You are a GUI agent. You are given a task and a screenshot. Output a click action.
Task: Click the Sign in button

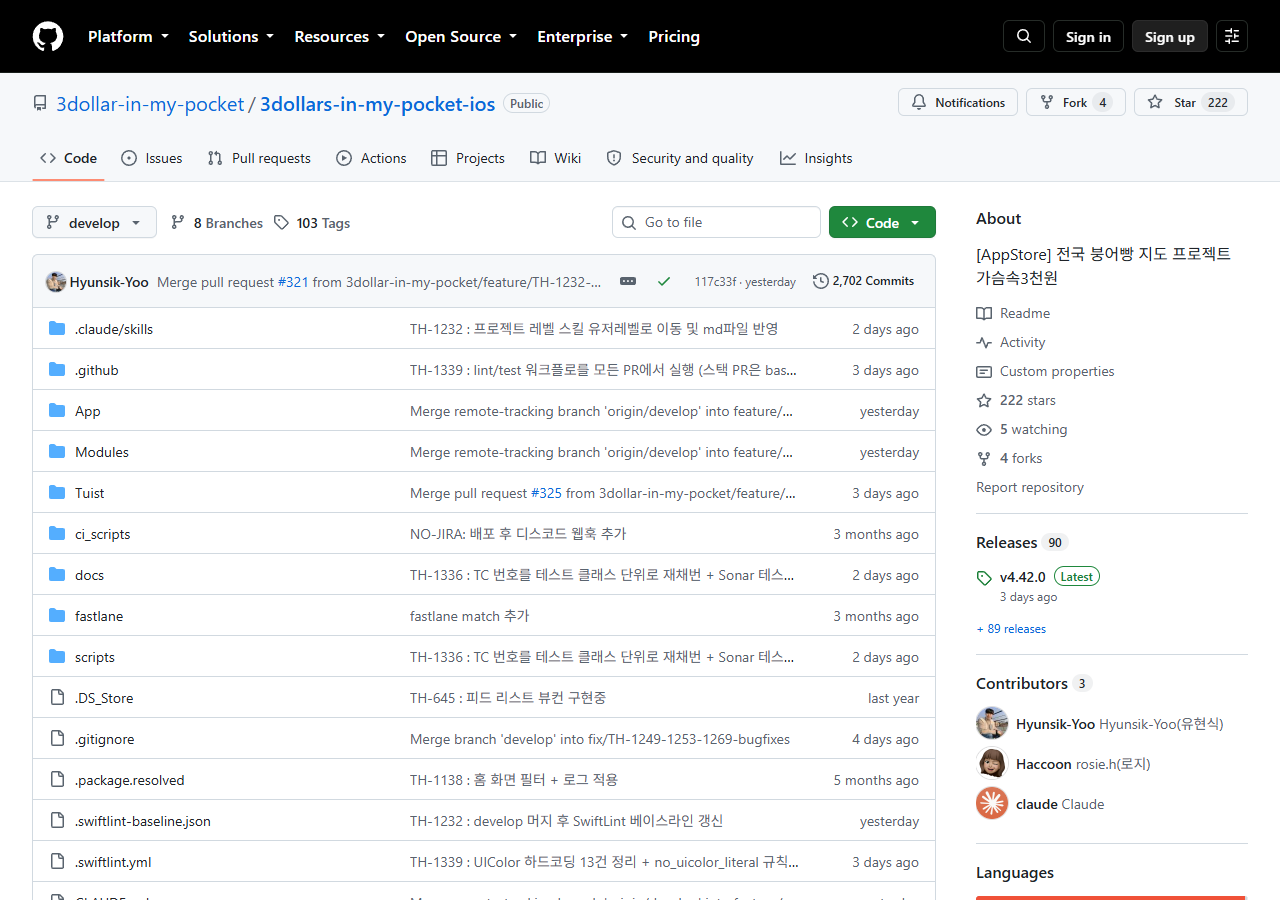click(1088, 36)
